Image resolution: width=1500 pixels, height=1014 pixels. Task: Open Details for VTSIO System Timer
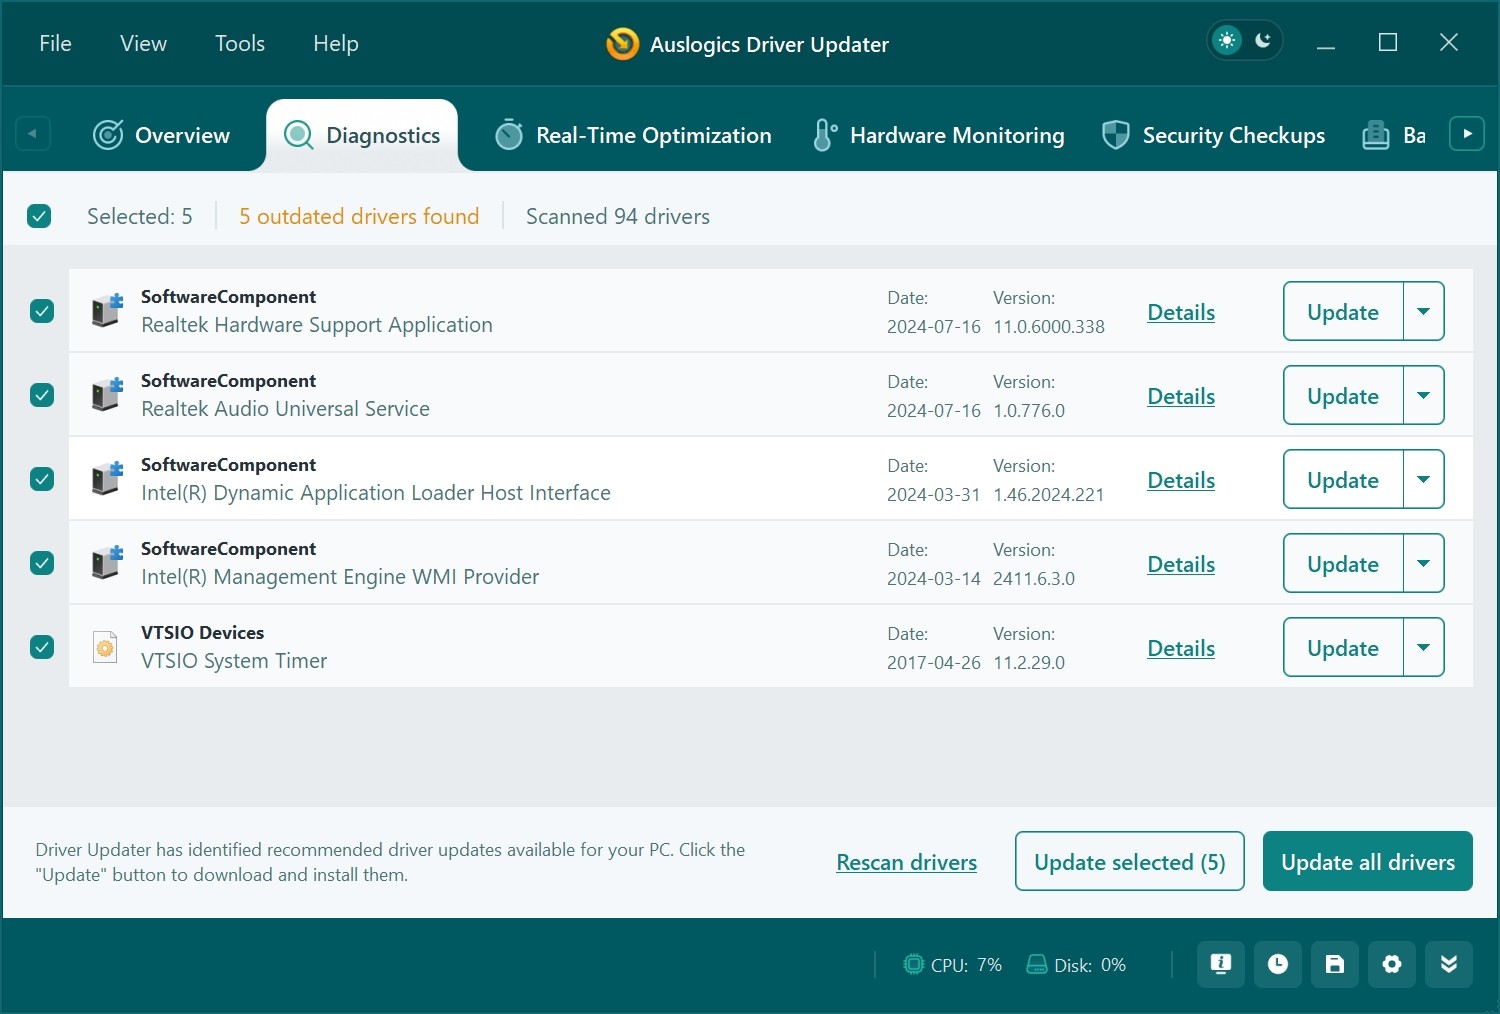[1181, 648]
